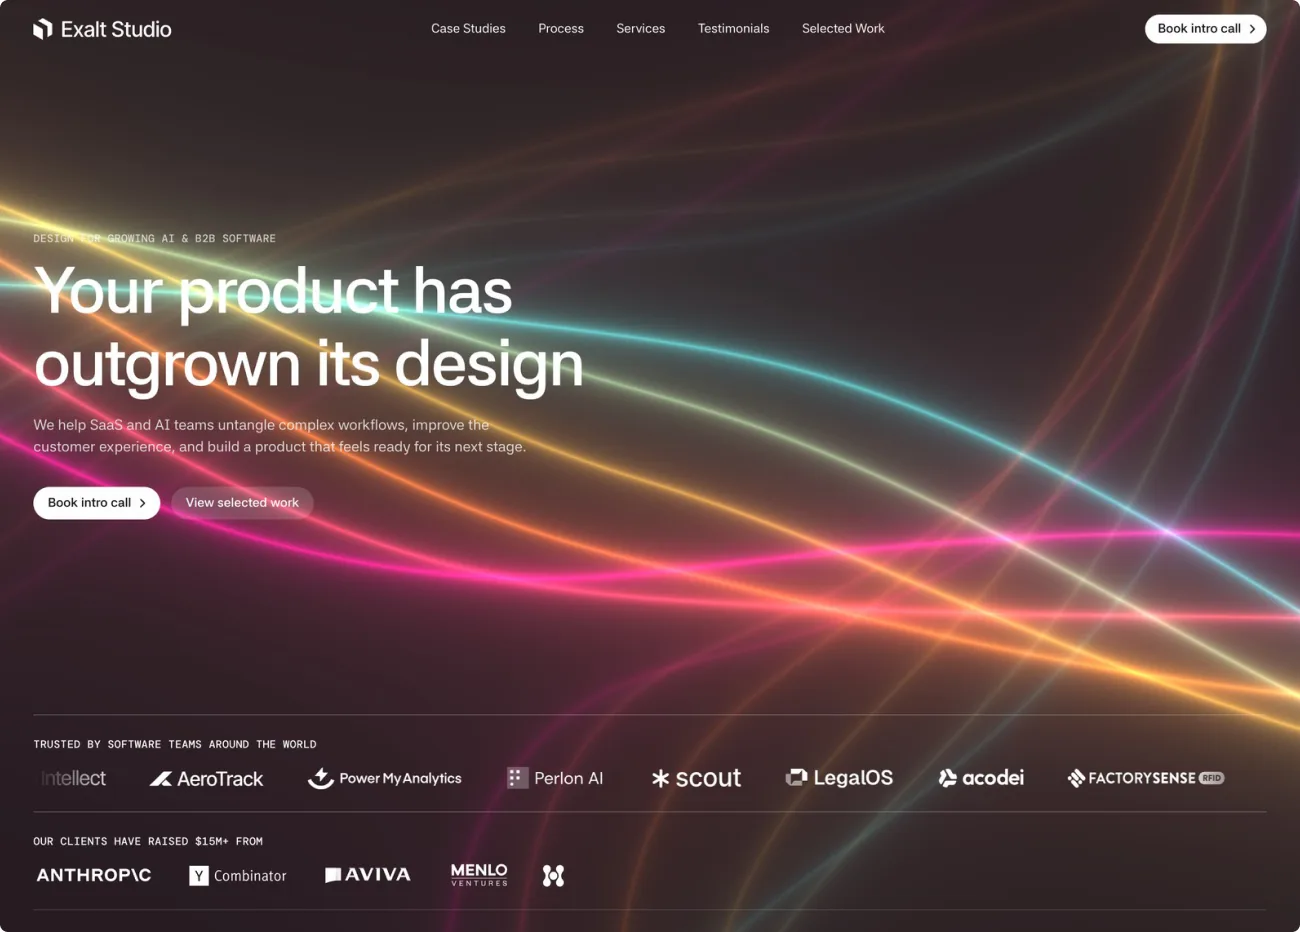Click 'Trusted by software teams around the world' label
The height and width of the screenshot is (932, 1300).
[175, 745]
